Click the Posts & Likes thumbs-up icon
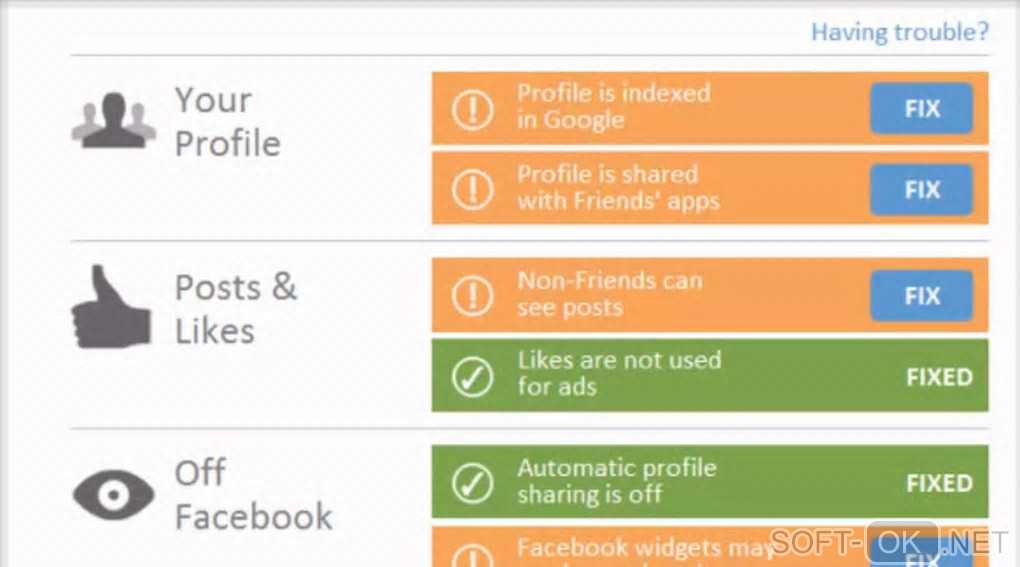This screenshot has height=567, width=1020. pyautogui.click(x=111, y=307)
